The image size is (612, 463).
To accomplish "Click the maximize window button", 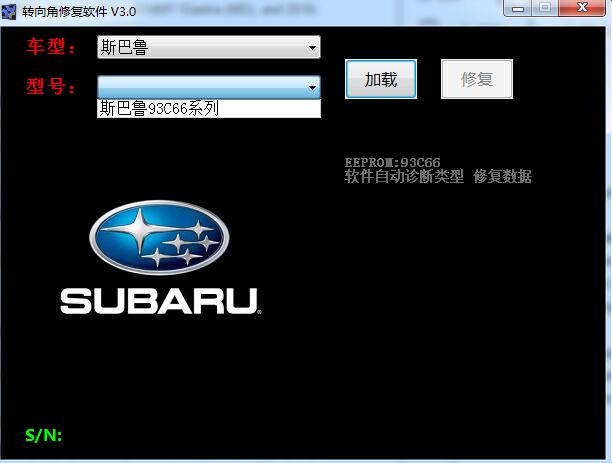I will coord(545,8).
